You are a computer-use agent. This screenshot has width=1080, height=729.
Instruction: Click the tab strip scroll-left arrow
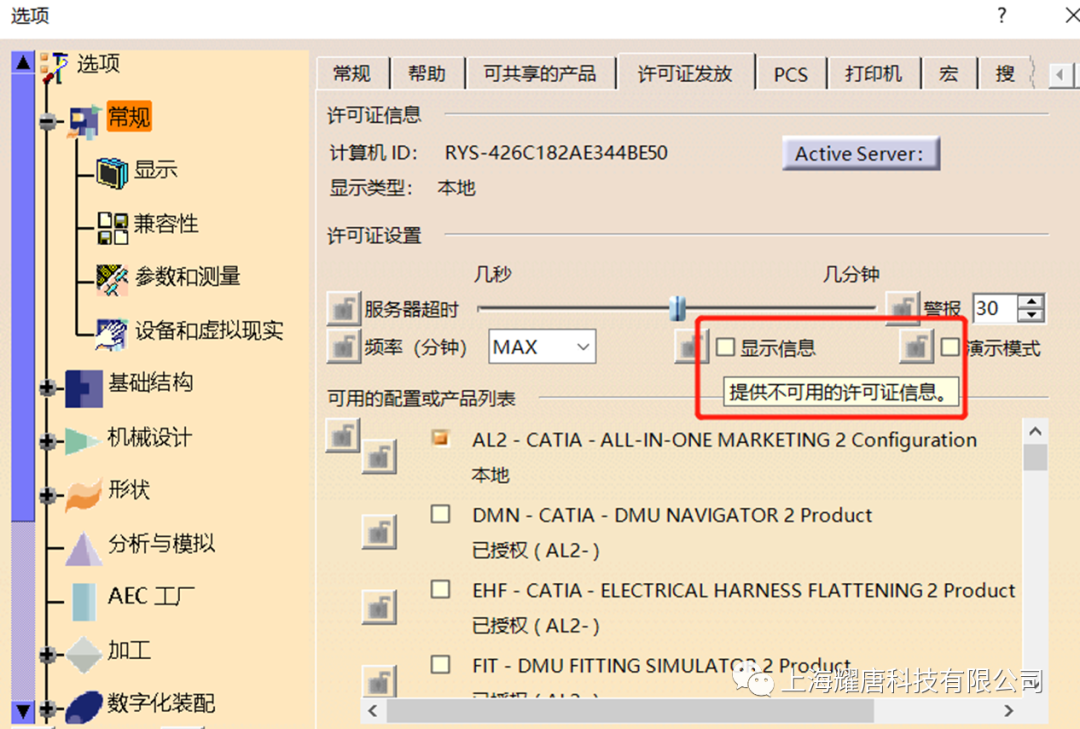[x=1059, y=74]
